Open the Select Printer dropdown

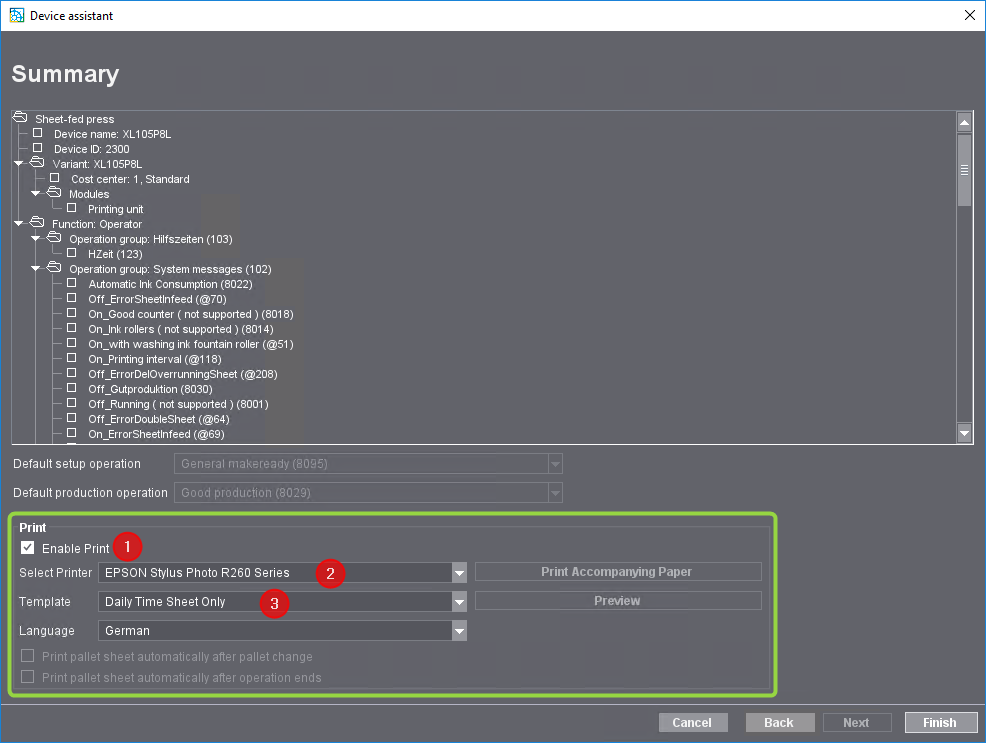click(x=458, y=574)
